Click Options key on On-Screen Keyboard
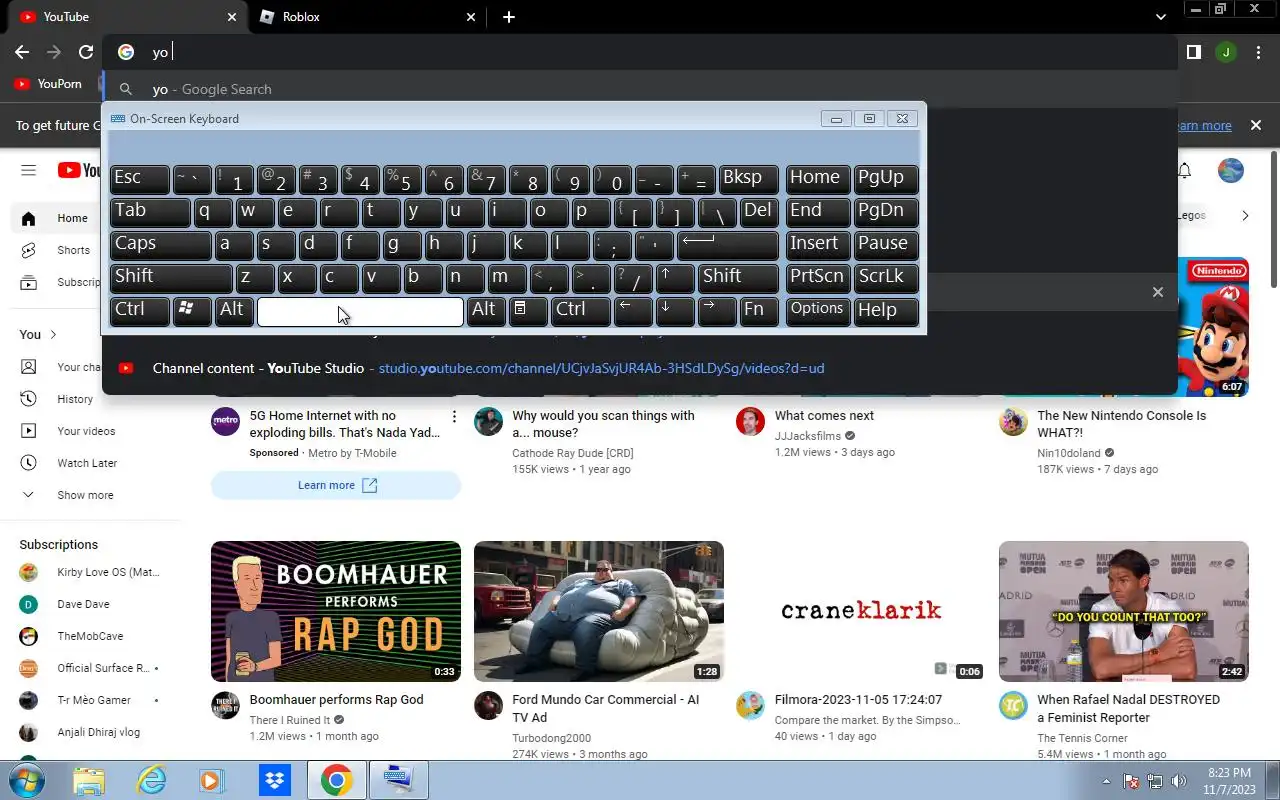 tap(818, 310)
